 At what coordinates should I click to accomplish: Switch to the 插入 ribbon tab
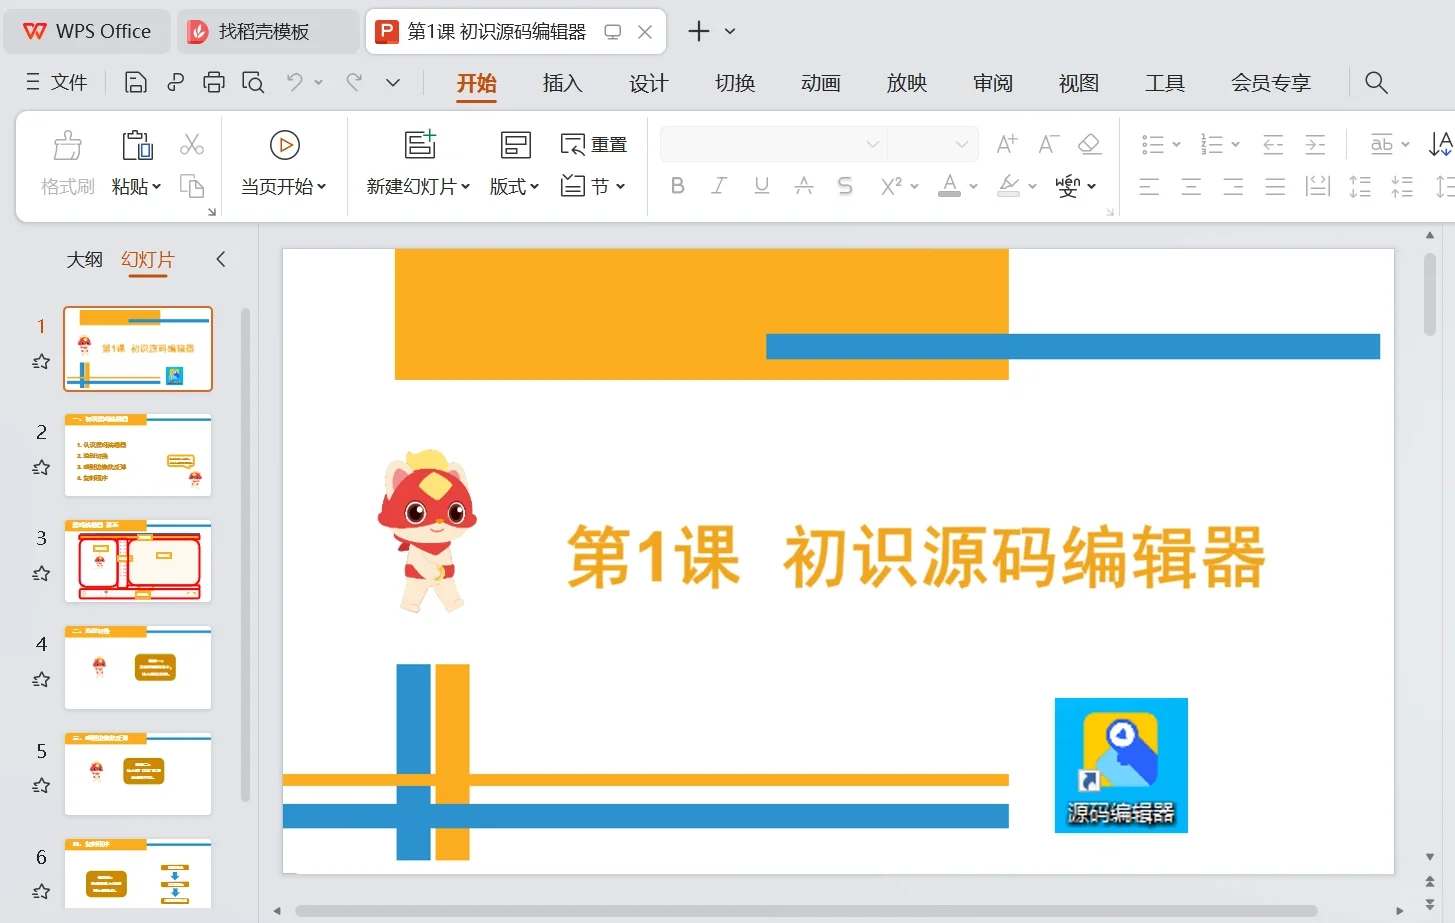pos(562,84)
